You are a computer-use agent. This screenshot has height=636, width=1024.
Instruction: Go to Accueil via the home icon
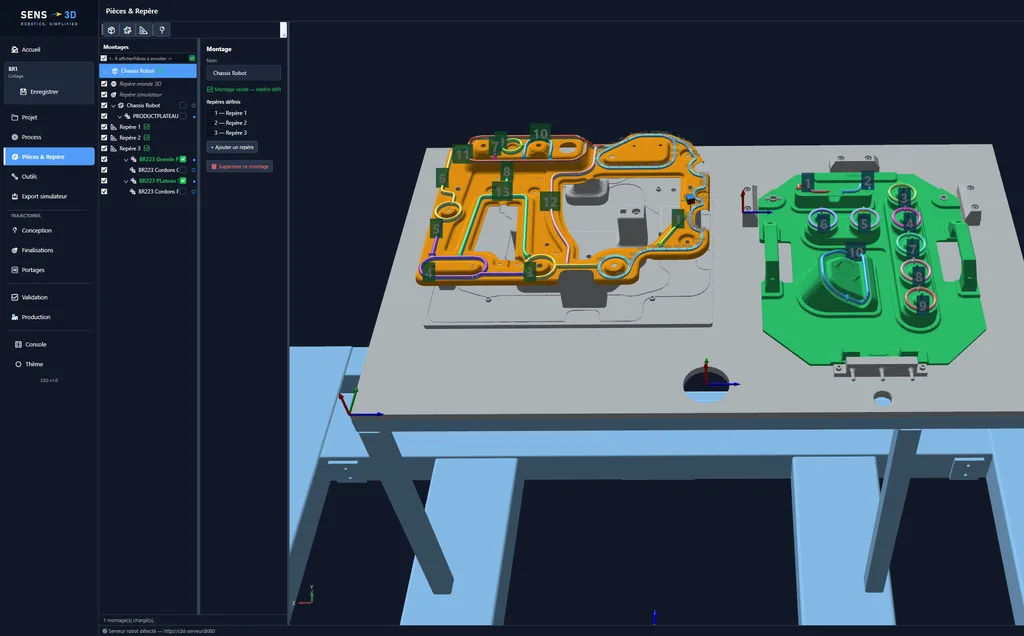coord(15,50)
